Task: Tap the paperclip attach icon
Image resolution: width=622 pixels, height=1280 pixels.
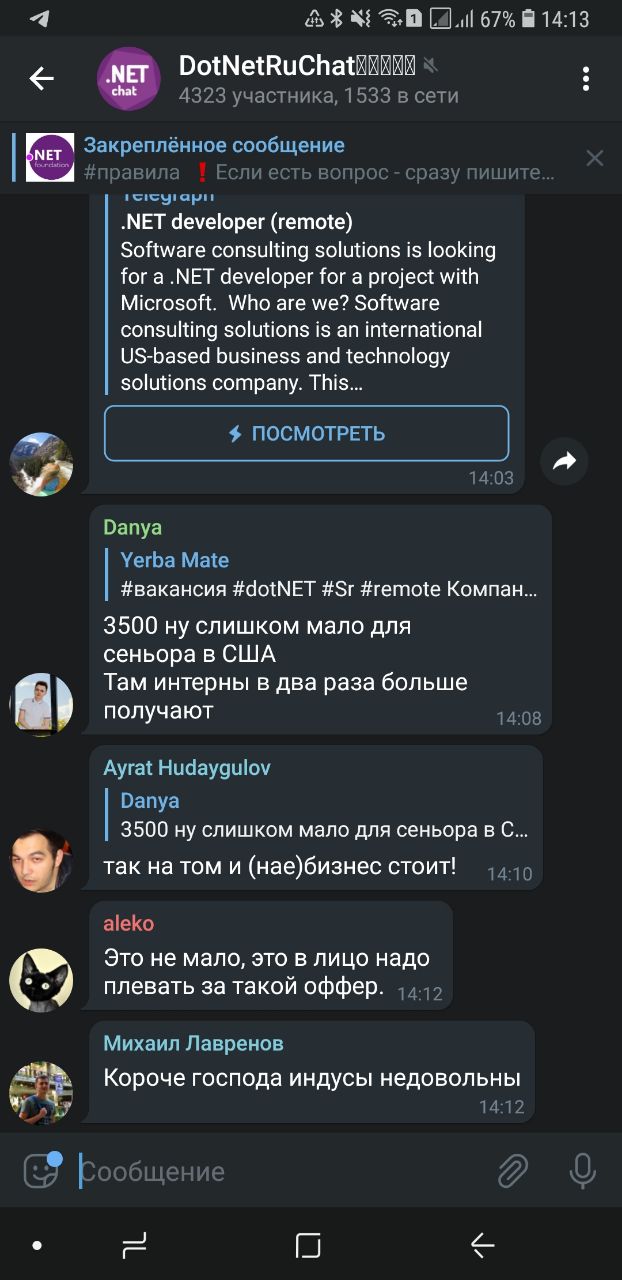Action: [x=512, y=1171]
